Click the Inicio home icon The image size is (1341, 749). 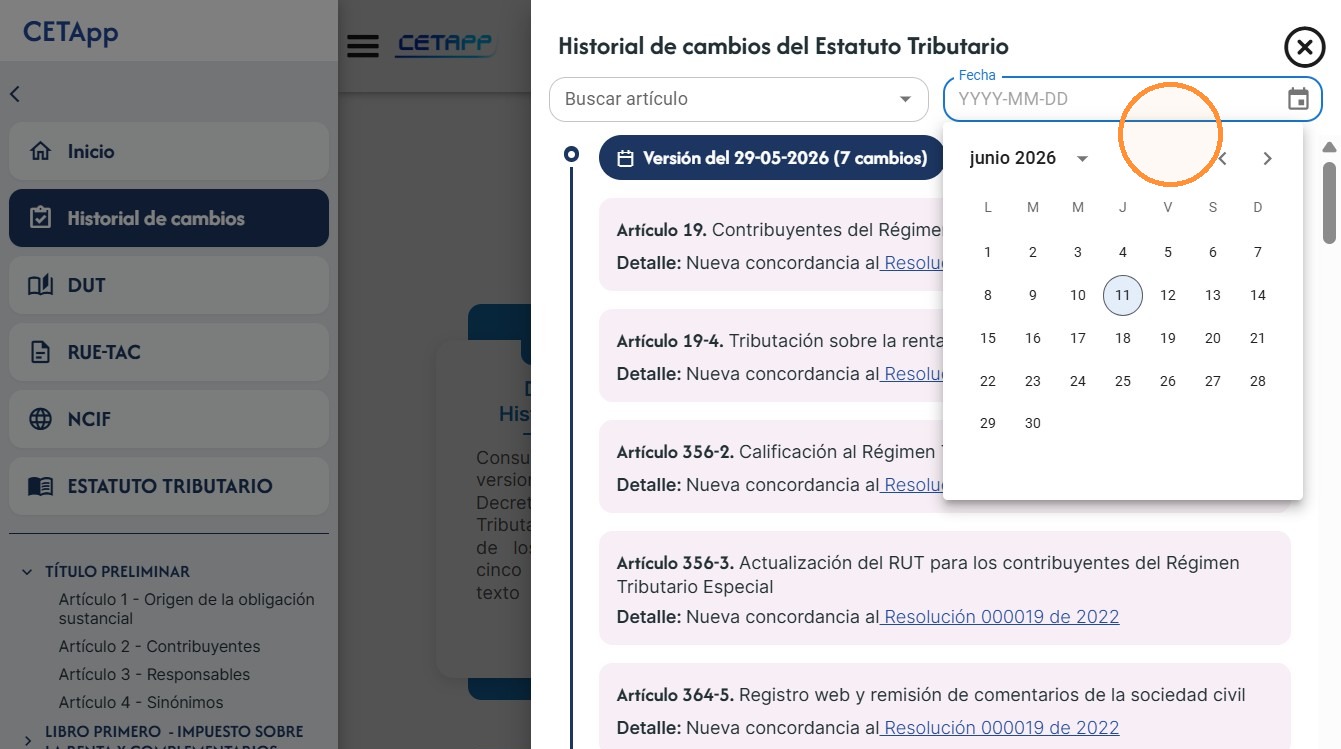[41, 152]
